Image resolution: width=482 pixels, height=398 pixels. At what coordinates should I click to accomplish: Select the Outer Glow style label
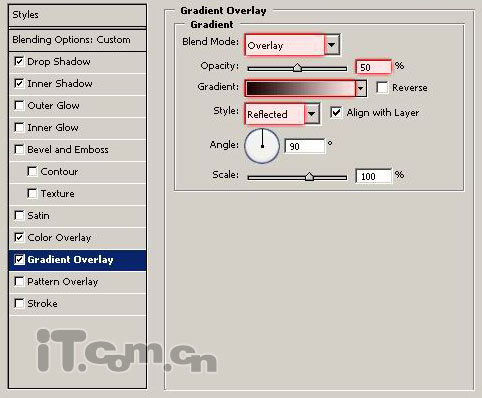tap(53, 105)
